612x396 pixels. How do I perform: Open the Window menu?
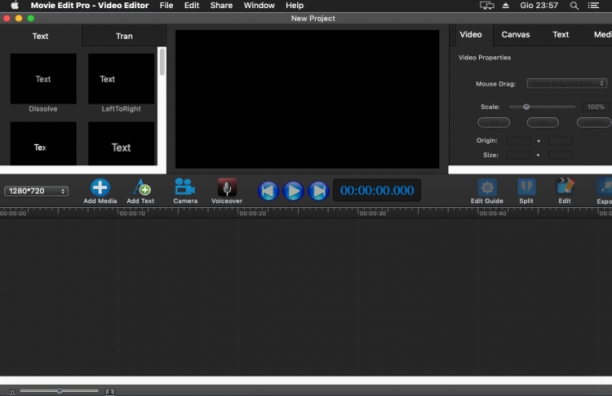click(259, 5)
